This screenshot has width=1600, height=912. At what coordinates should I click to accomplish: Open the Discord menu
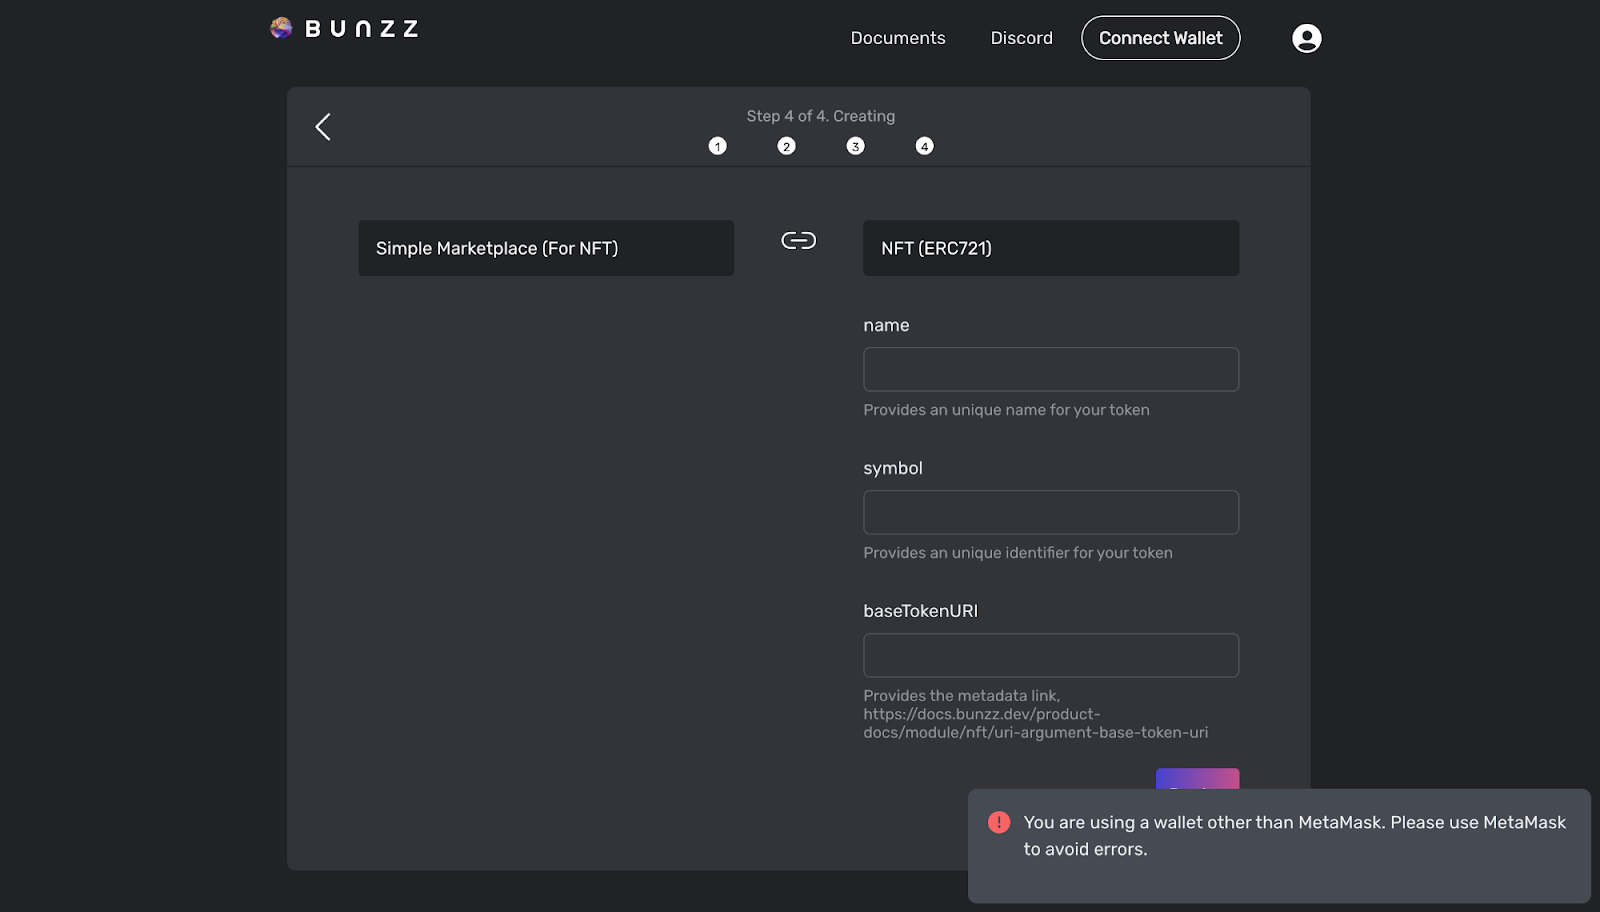coord(1021,37)
